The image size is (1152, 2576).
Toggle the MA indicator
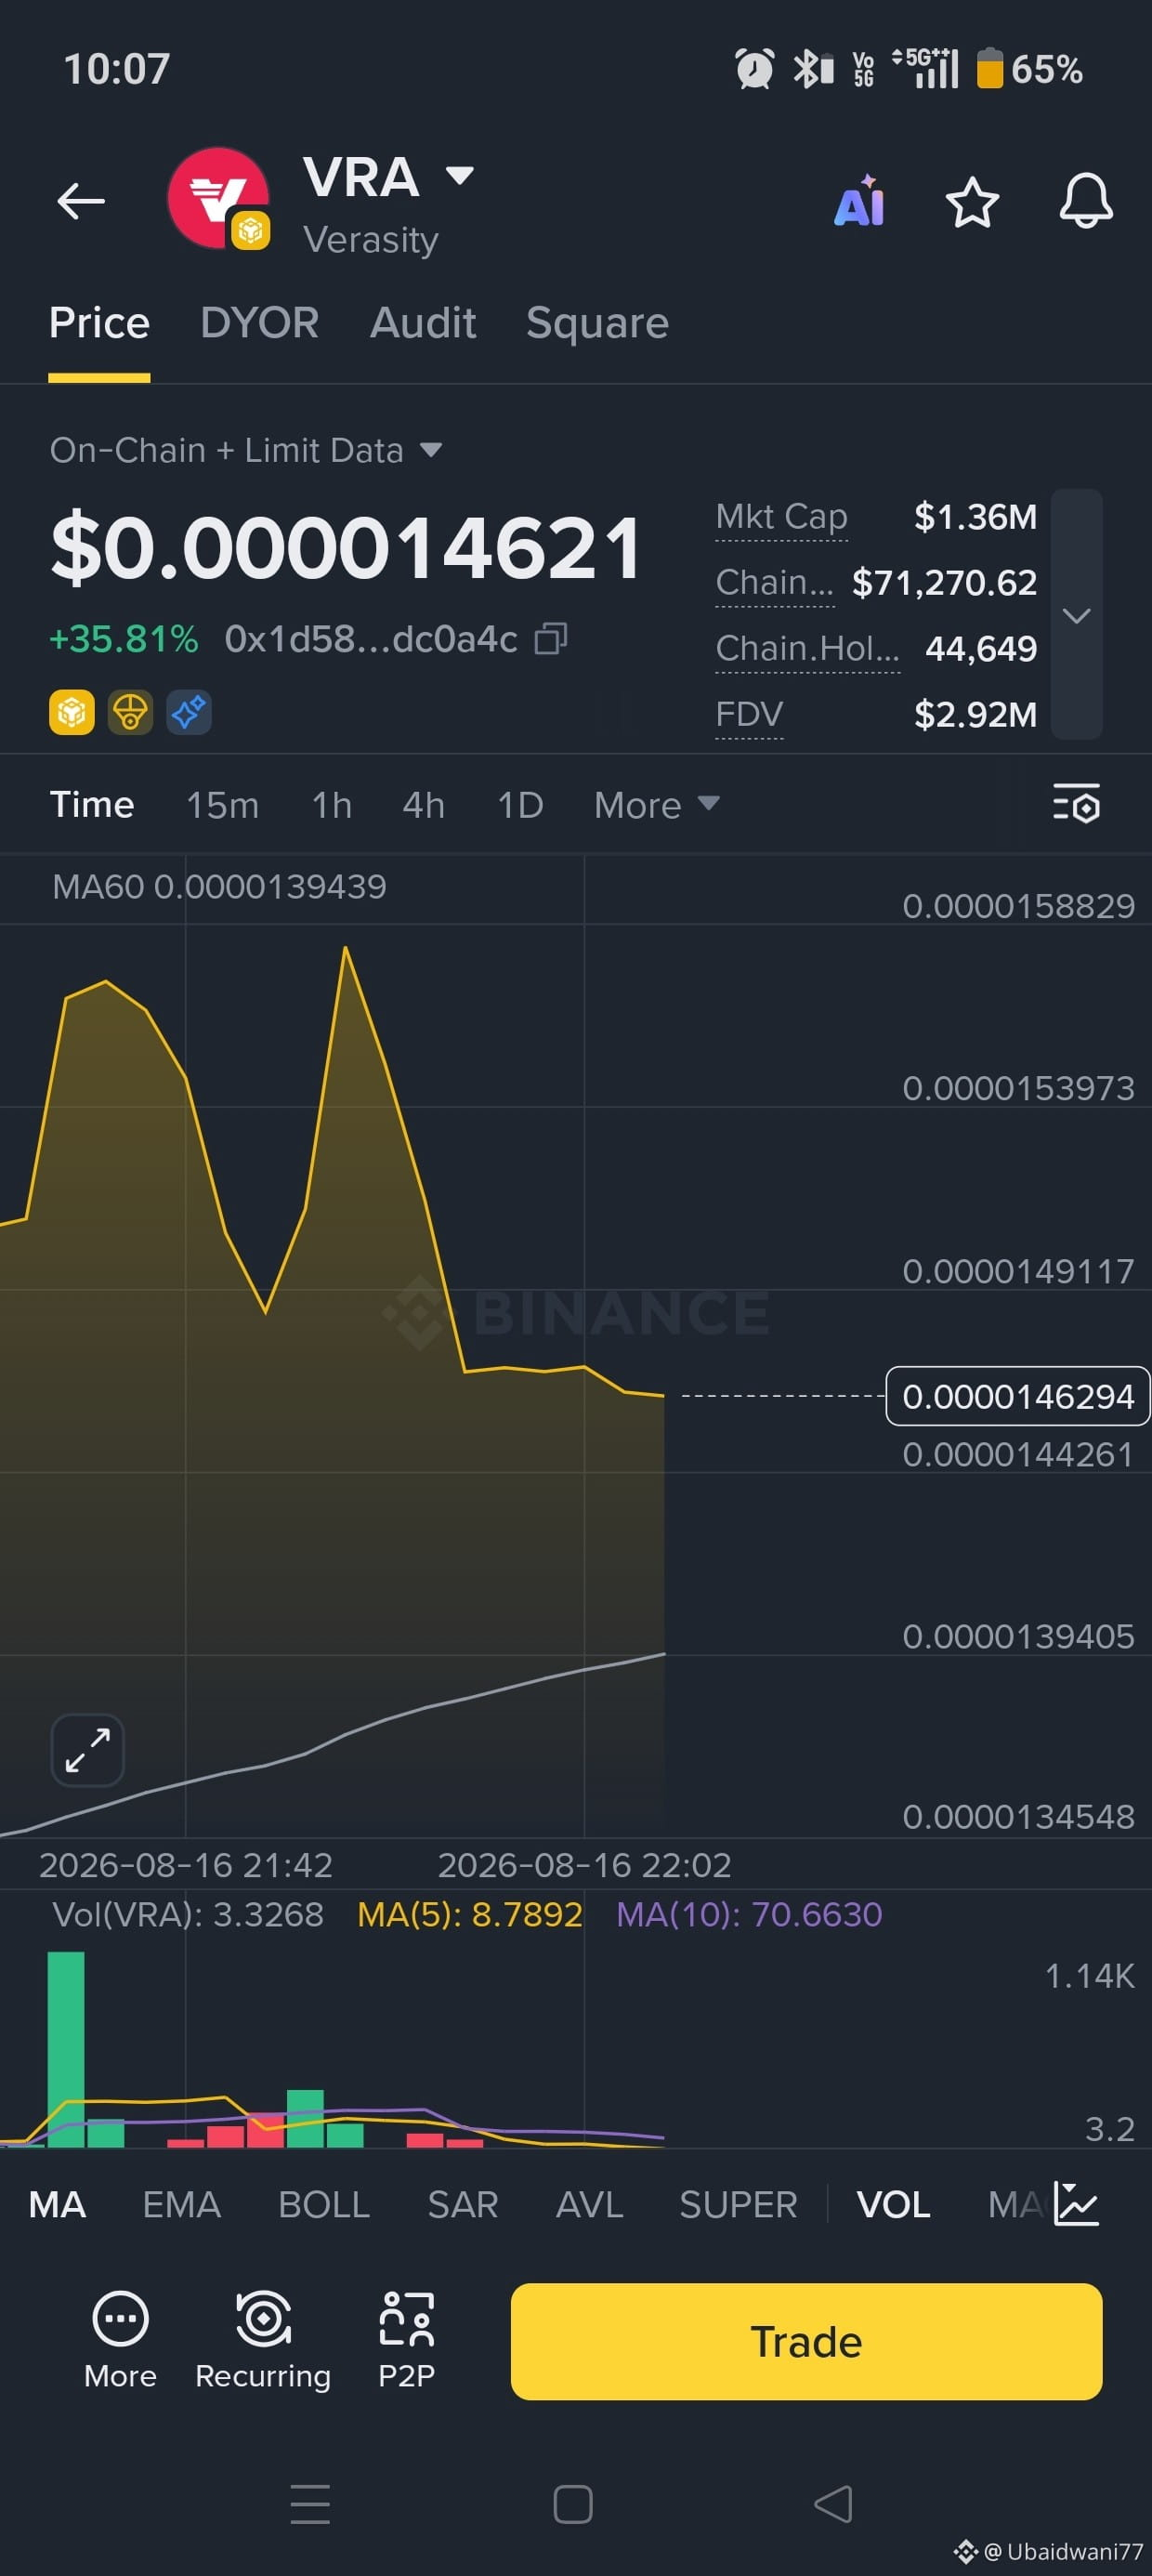(x=57, y=2205)
